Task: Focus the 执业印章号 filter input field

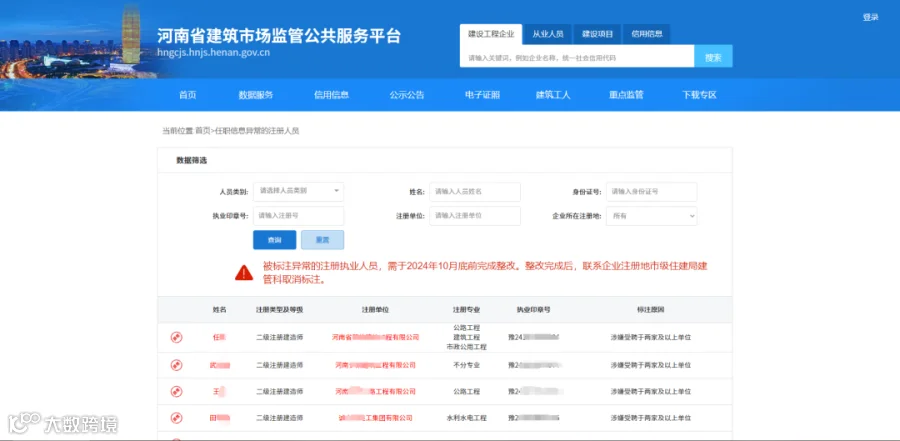Action: pyautogui.click(x=298, y=216)
